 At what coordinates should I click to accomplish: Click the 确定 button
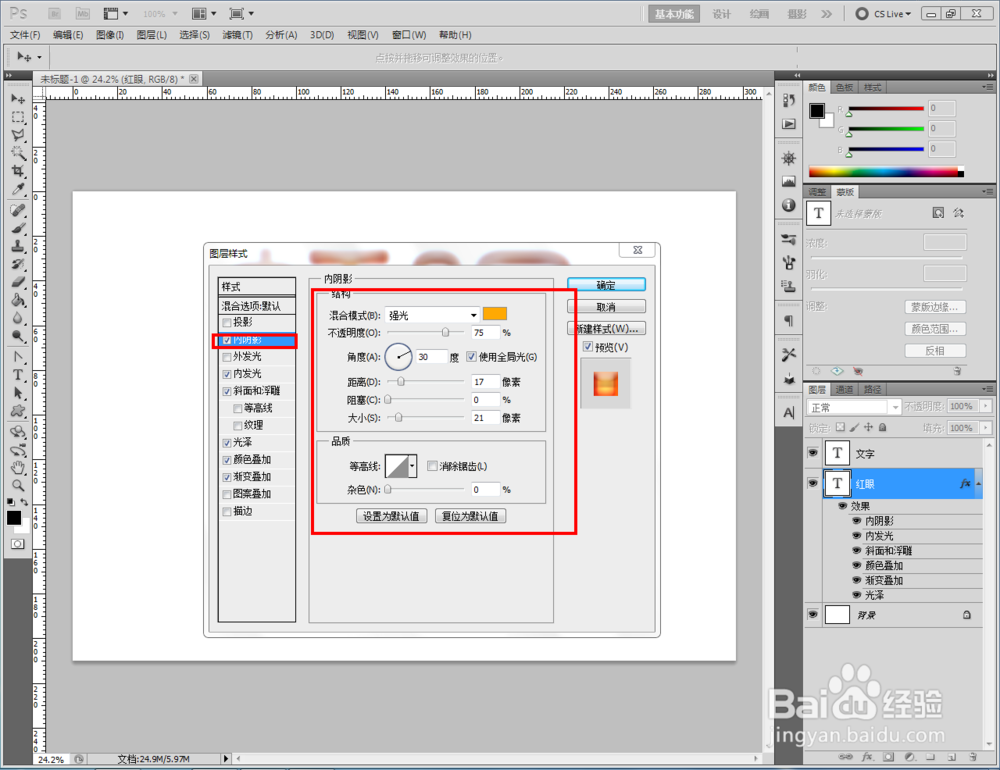(606, 285)
